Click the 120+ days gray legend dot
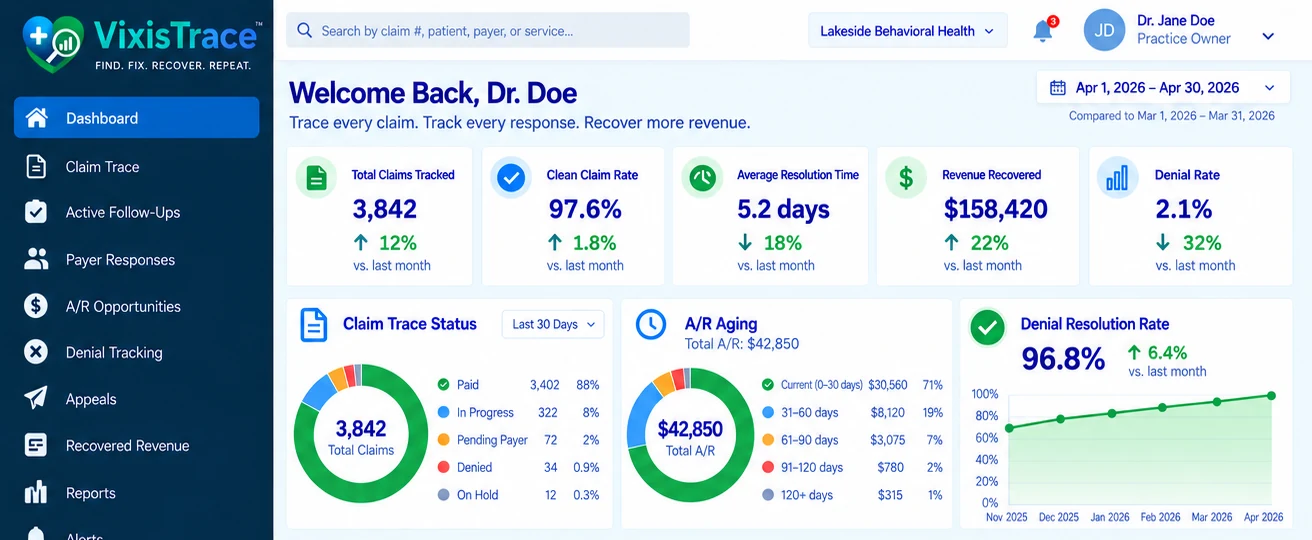Viewport: 1312px width, 540px height. pyautogui.click(x=768, y=494)
